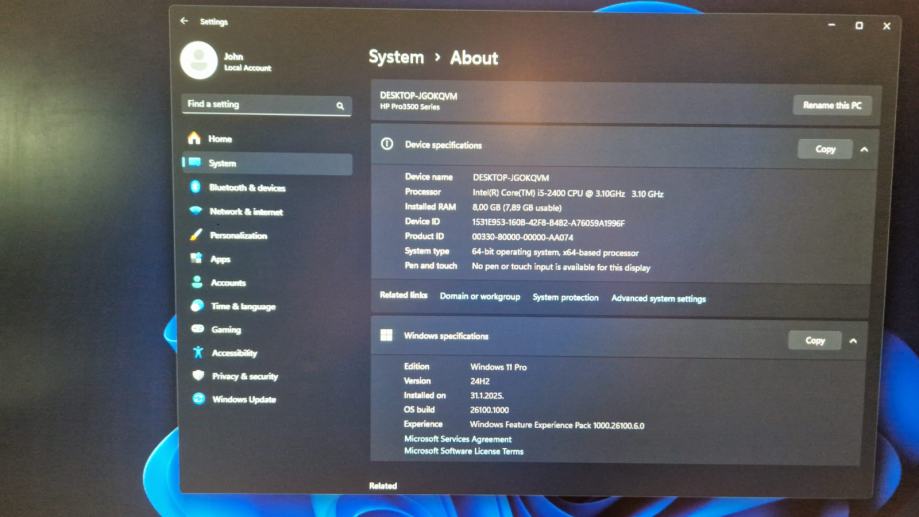Image resolution: width=919 pixels, height=517 pixels.
Task: Click the Gaming controller icon
Action: (x=198, y=329)
